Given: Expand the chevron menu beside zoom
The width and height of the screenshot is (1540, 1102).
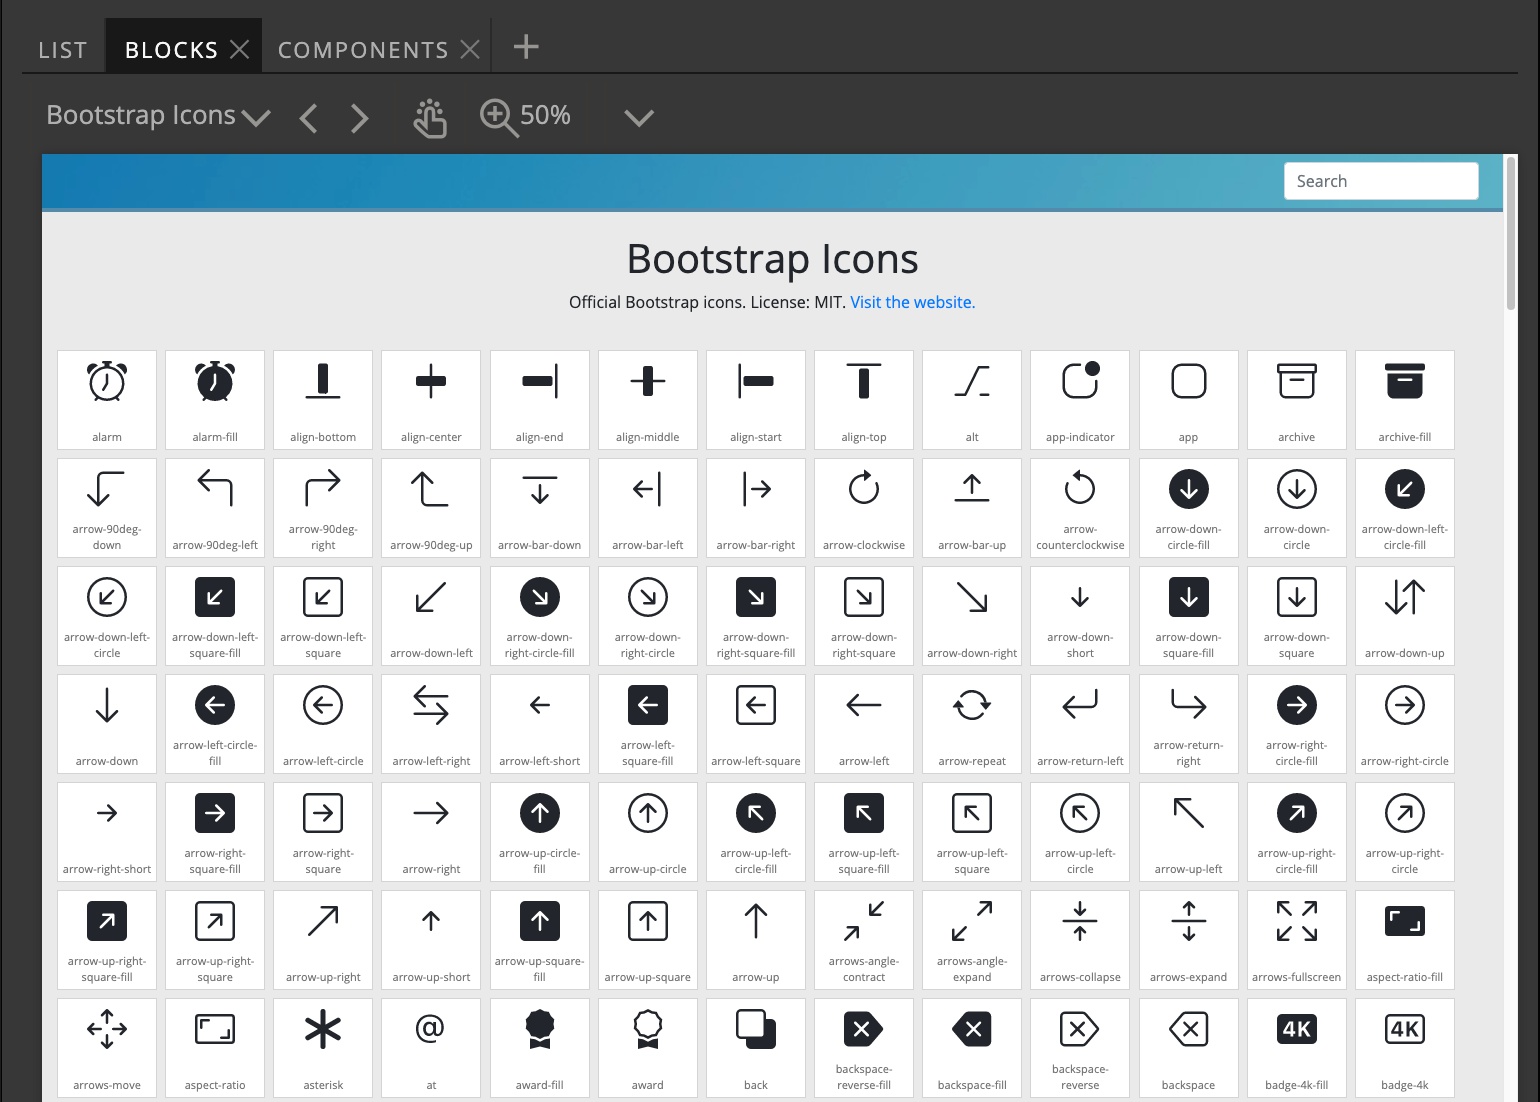Looking at the screenshot, I should click(639, 118).
